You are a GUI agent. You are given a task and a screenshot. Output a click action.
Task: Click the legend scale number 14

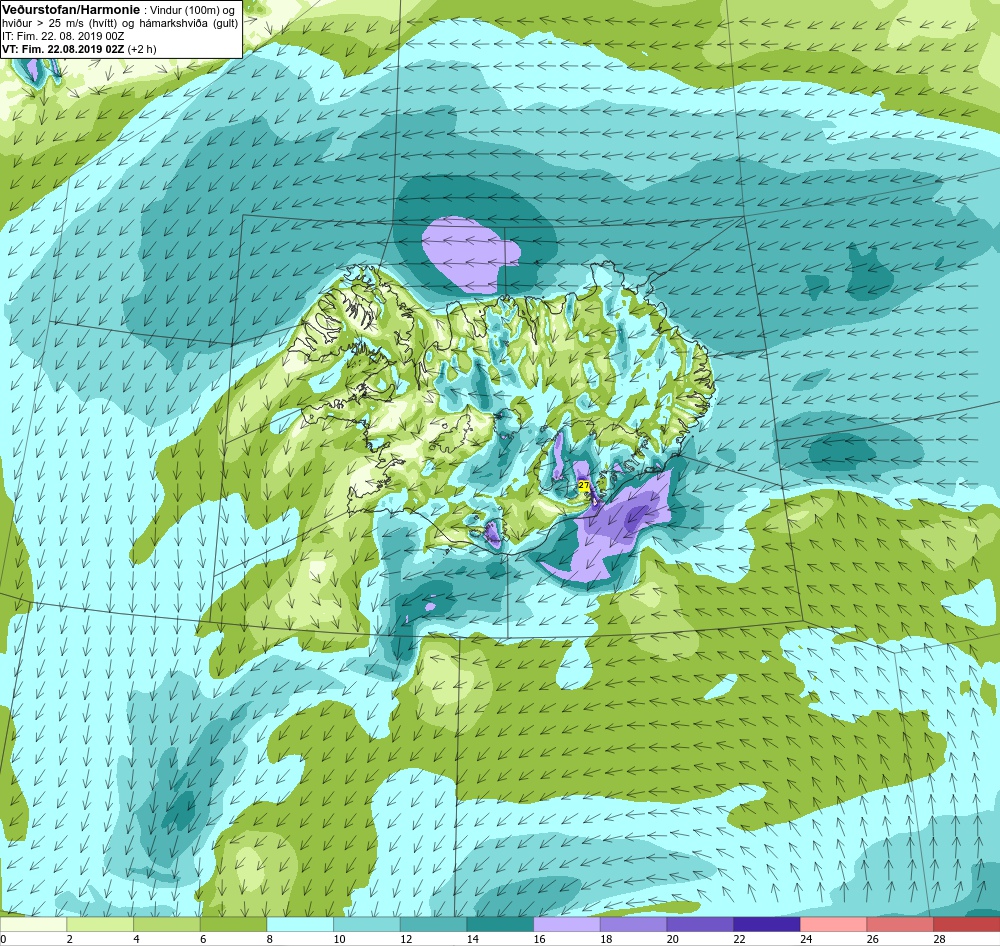coord(473,939)
